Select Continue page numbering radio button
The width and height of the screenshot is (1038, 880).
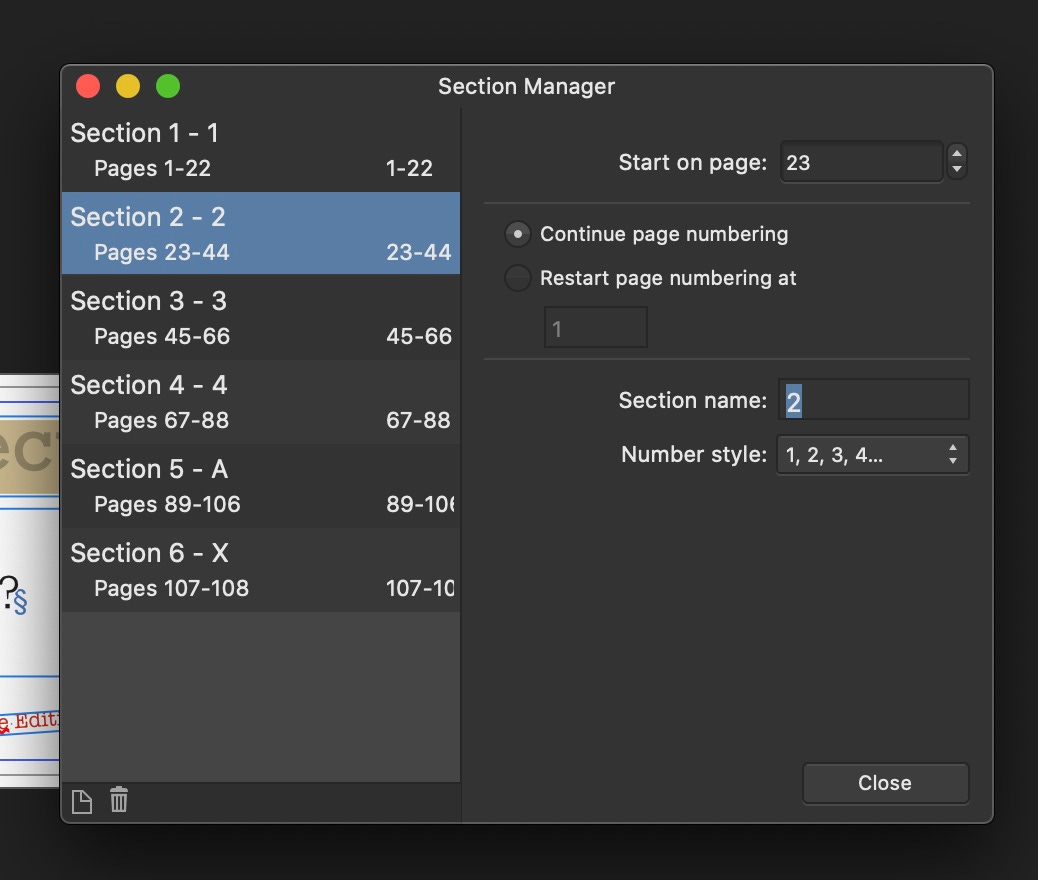(517, 235)
